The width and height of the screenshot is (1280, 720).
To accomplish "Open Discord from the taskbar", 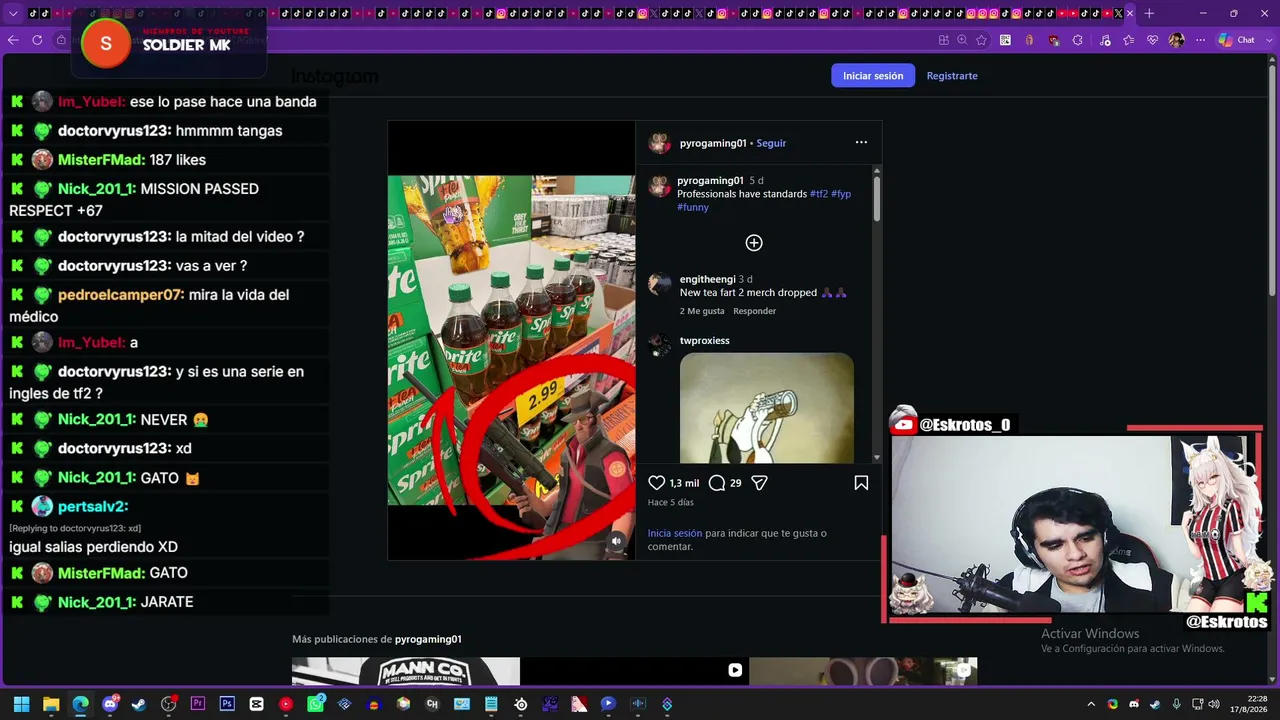I will pos(110,704).
